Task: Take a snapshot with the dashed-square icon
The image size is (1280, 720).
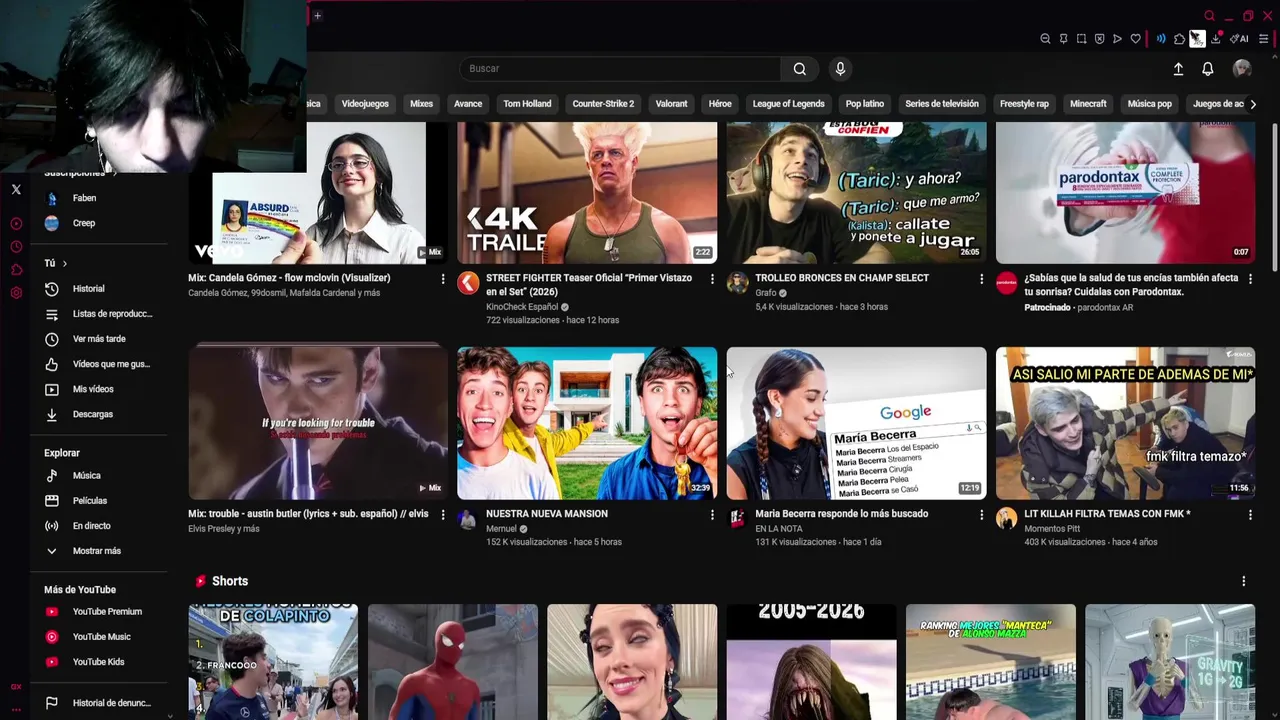Action: pyautogui.click(x=1081, y=39)
